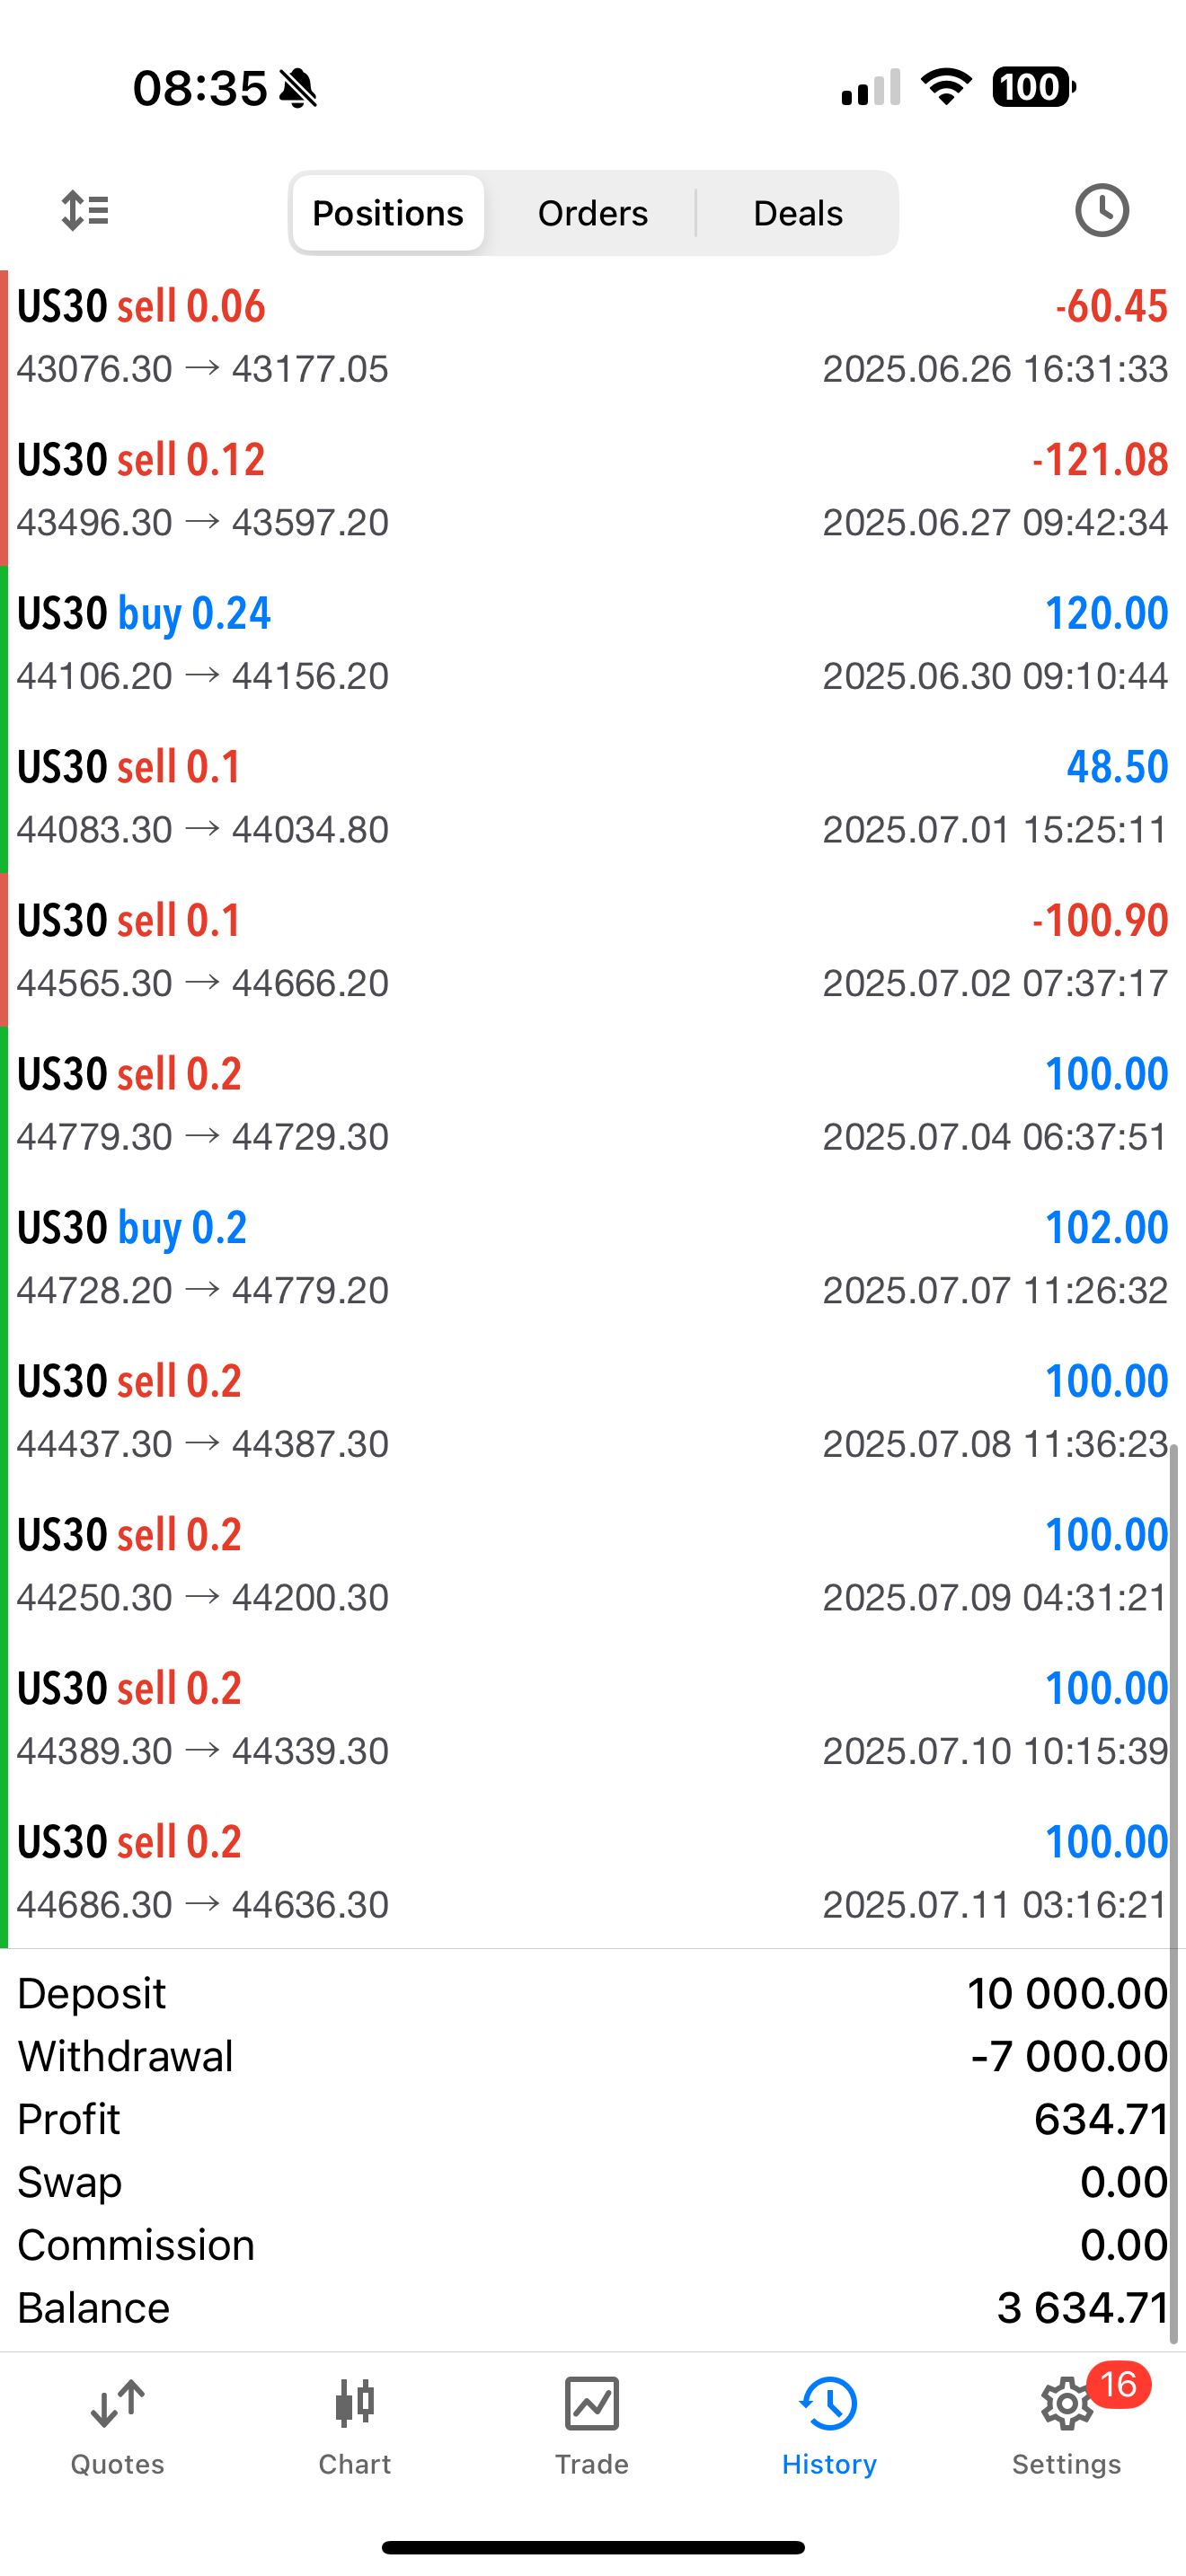This screenshot has height=2576, width=1186.
Task: Open the sort order icon
Action: [85, 211]
